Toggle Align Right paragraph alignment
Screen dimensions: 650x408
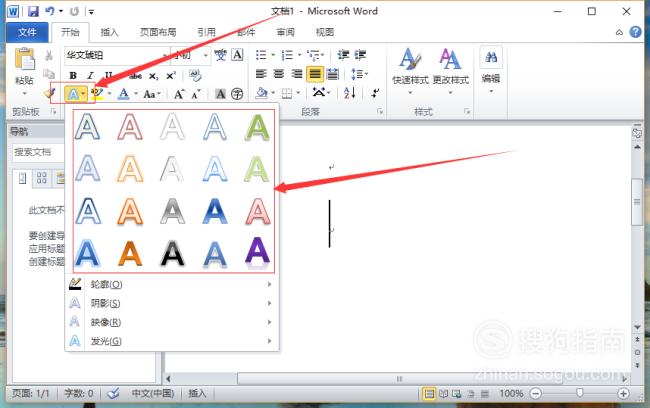(297, 74)
